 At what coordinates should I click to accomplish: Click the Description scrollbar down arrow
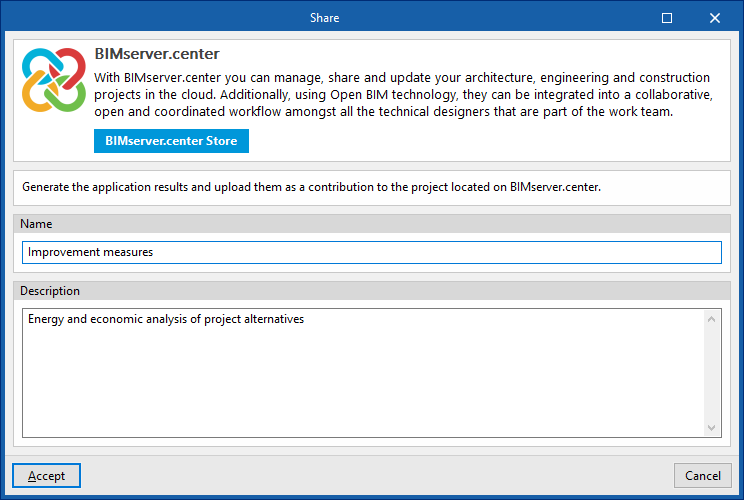click(712, 427)
